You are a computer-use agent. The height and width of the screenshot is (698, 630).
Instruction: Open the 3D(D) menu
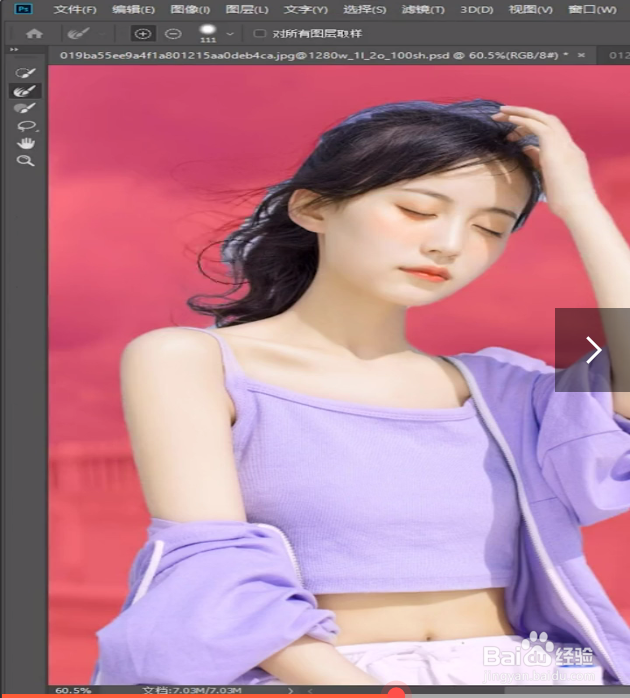476,9
